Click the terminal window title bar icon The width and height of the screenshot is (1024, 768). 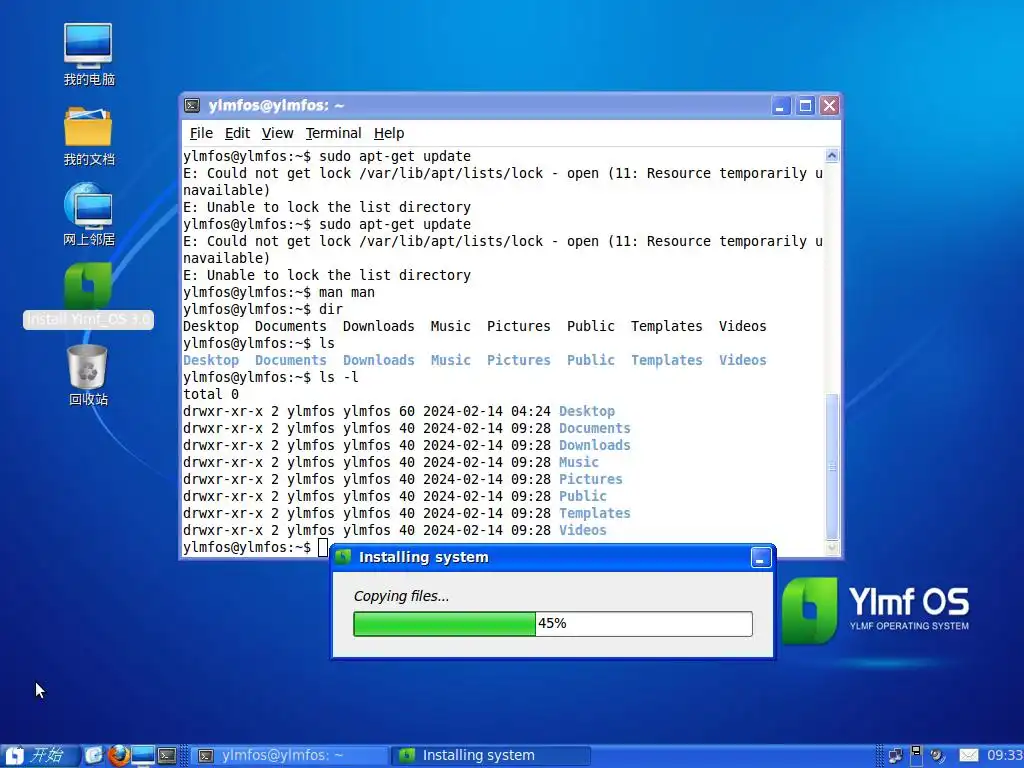click(192, 105)
